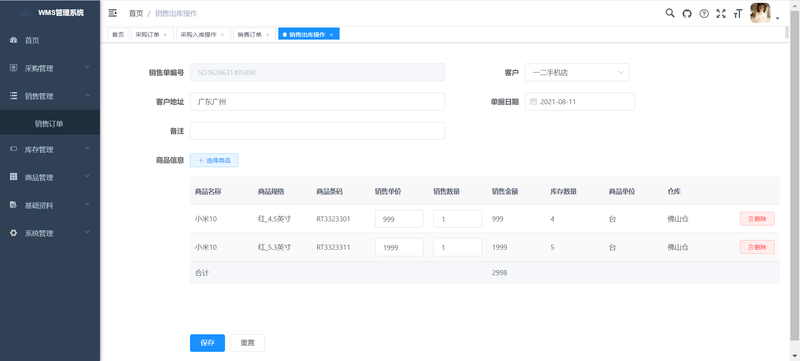Edit 销售数量 for RT3323311 row

pyautogui.click(x=458, y=247)
